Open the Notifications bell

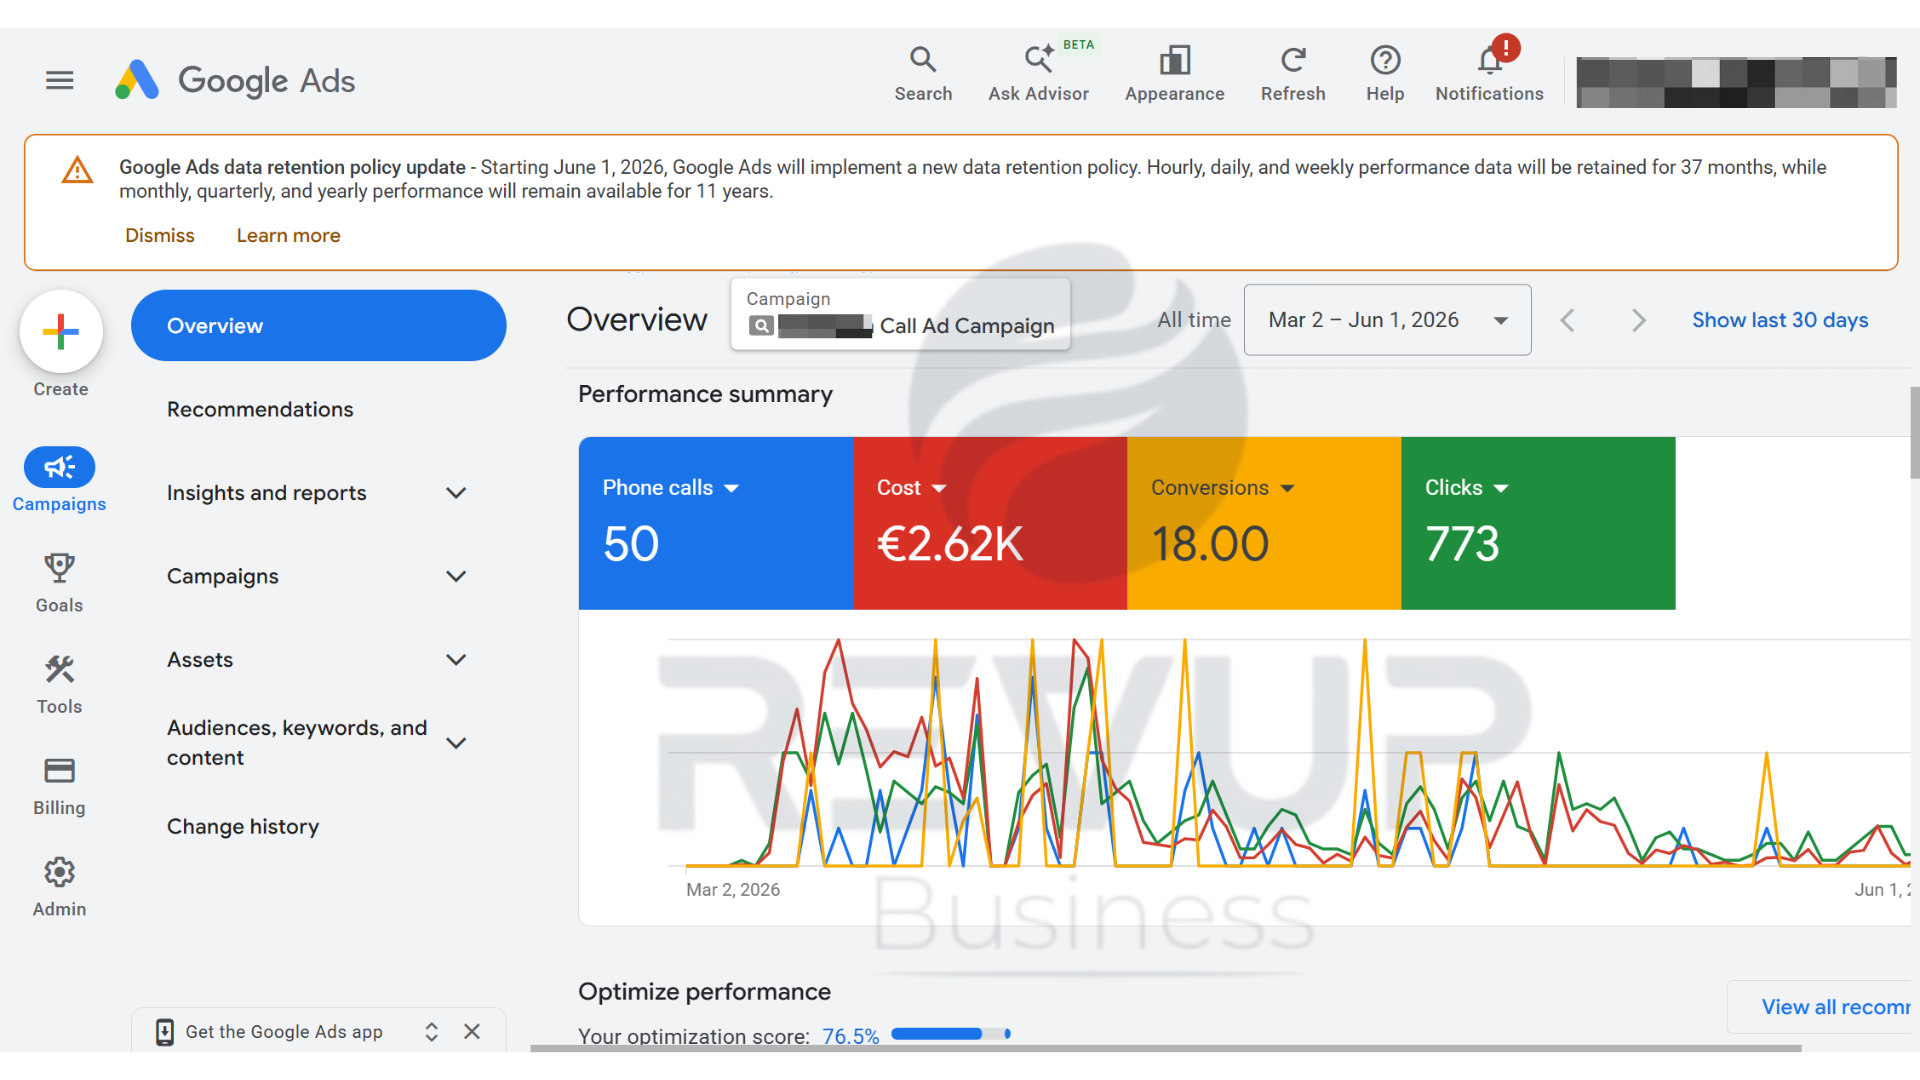(1489, 74)
